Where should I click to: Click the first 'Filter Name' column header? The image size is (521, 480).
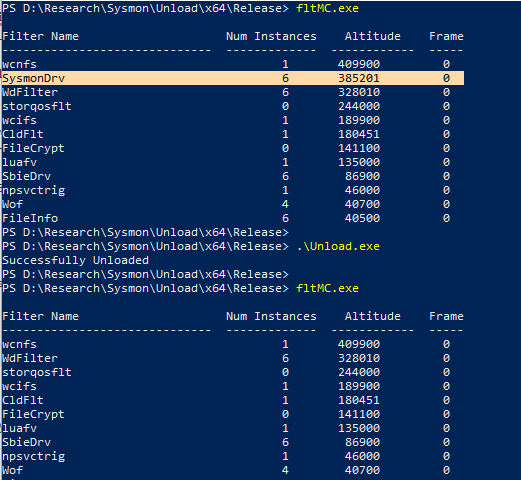tap(41, 36)
